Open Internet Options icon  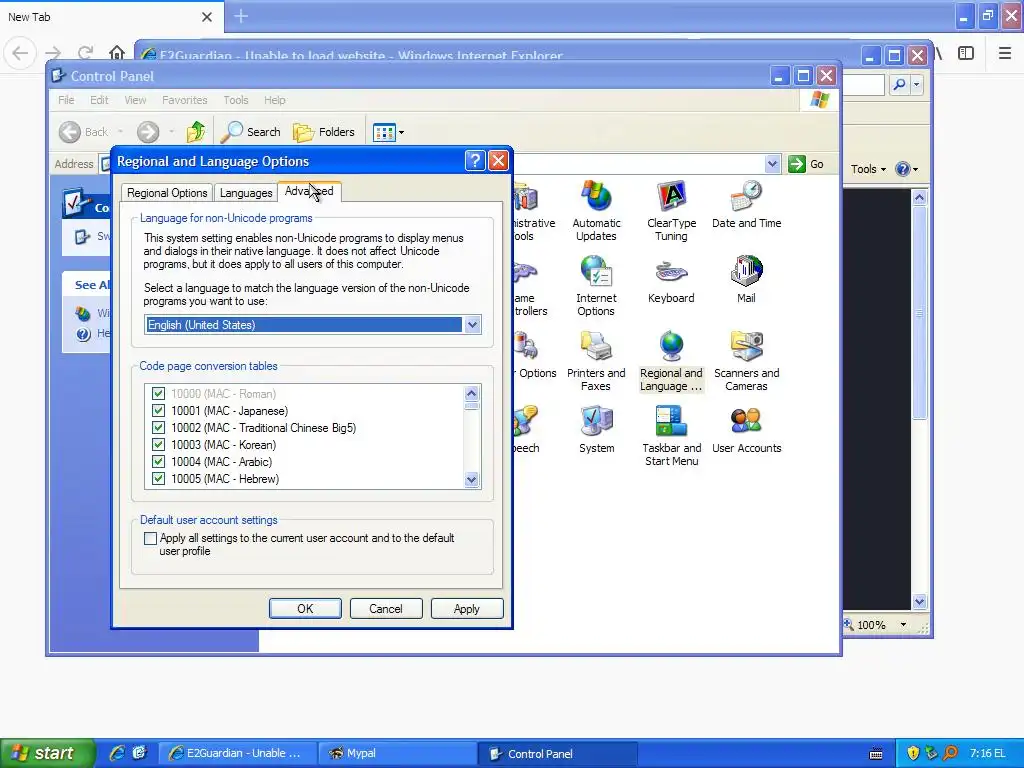click(596, 285)
